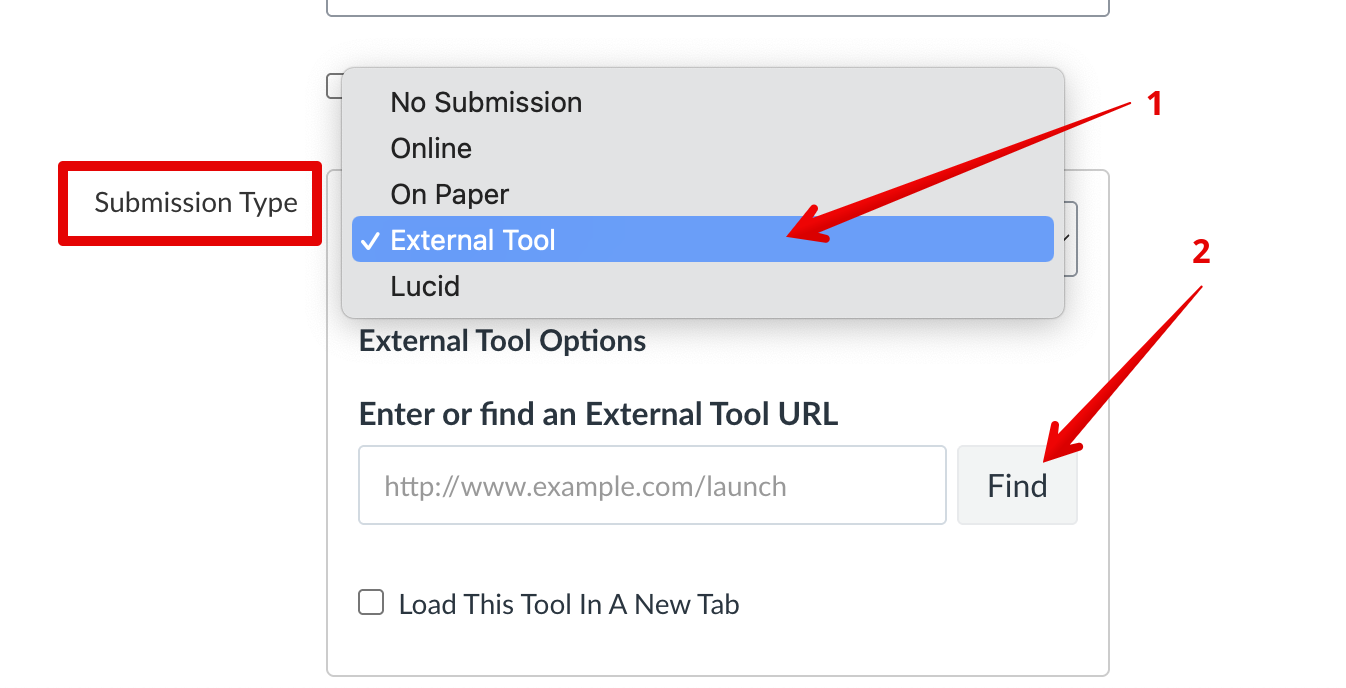
Task: Click the text box at the top edge
Action: pyautogui.click(x=717, y=8)
